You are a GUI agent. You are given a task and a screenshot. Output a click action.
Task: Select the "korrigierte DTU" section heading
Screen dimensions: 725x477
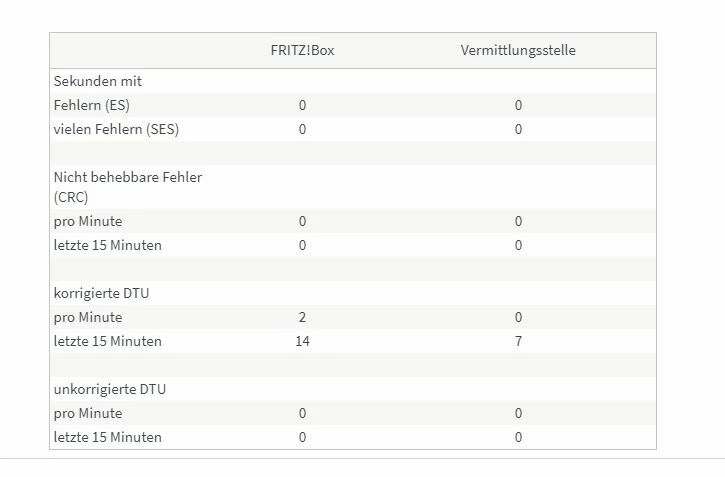click(102, 293)
